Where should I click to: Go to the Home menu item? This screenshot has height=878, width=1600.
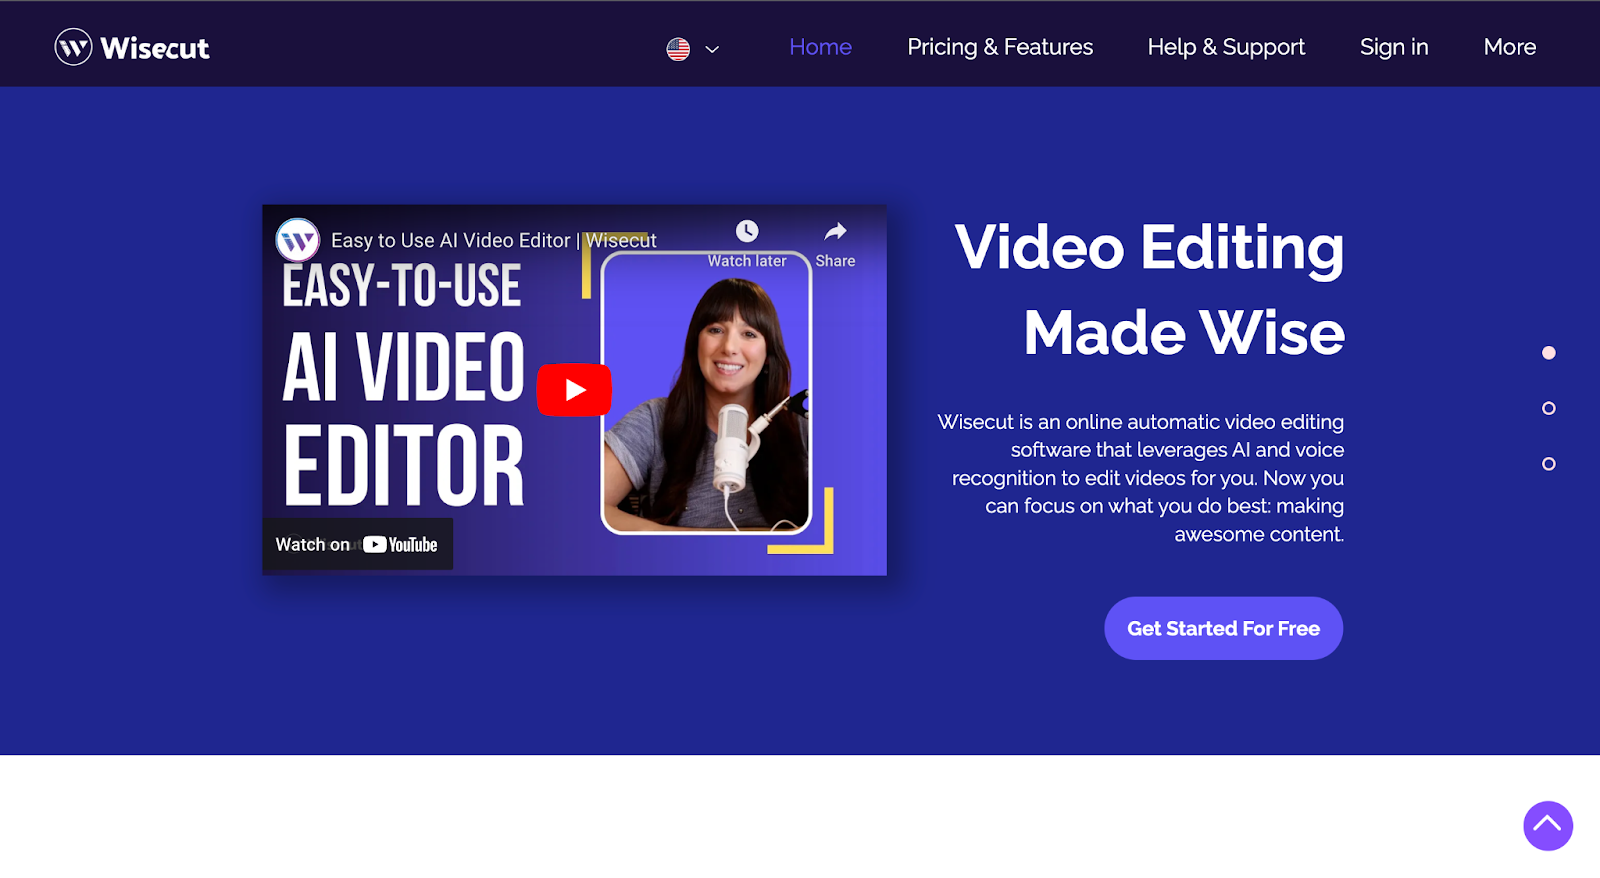click(x=820, y=47)
